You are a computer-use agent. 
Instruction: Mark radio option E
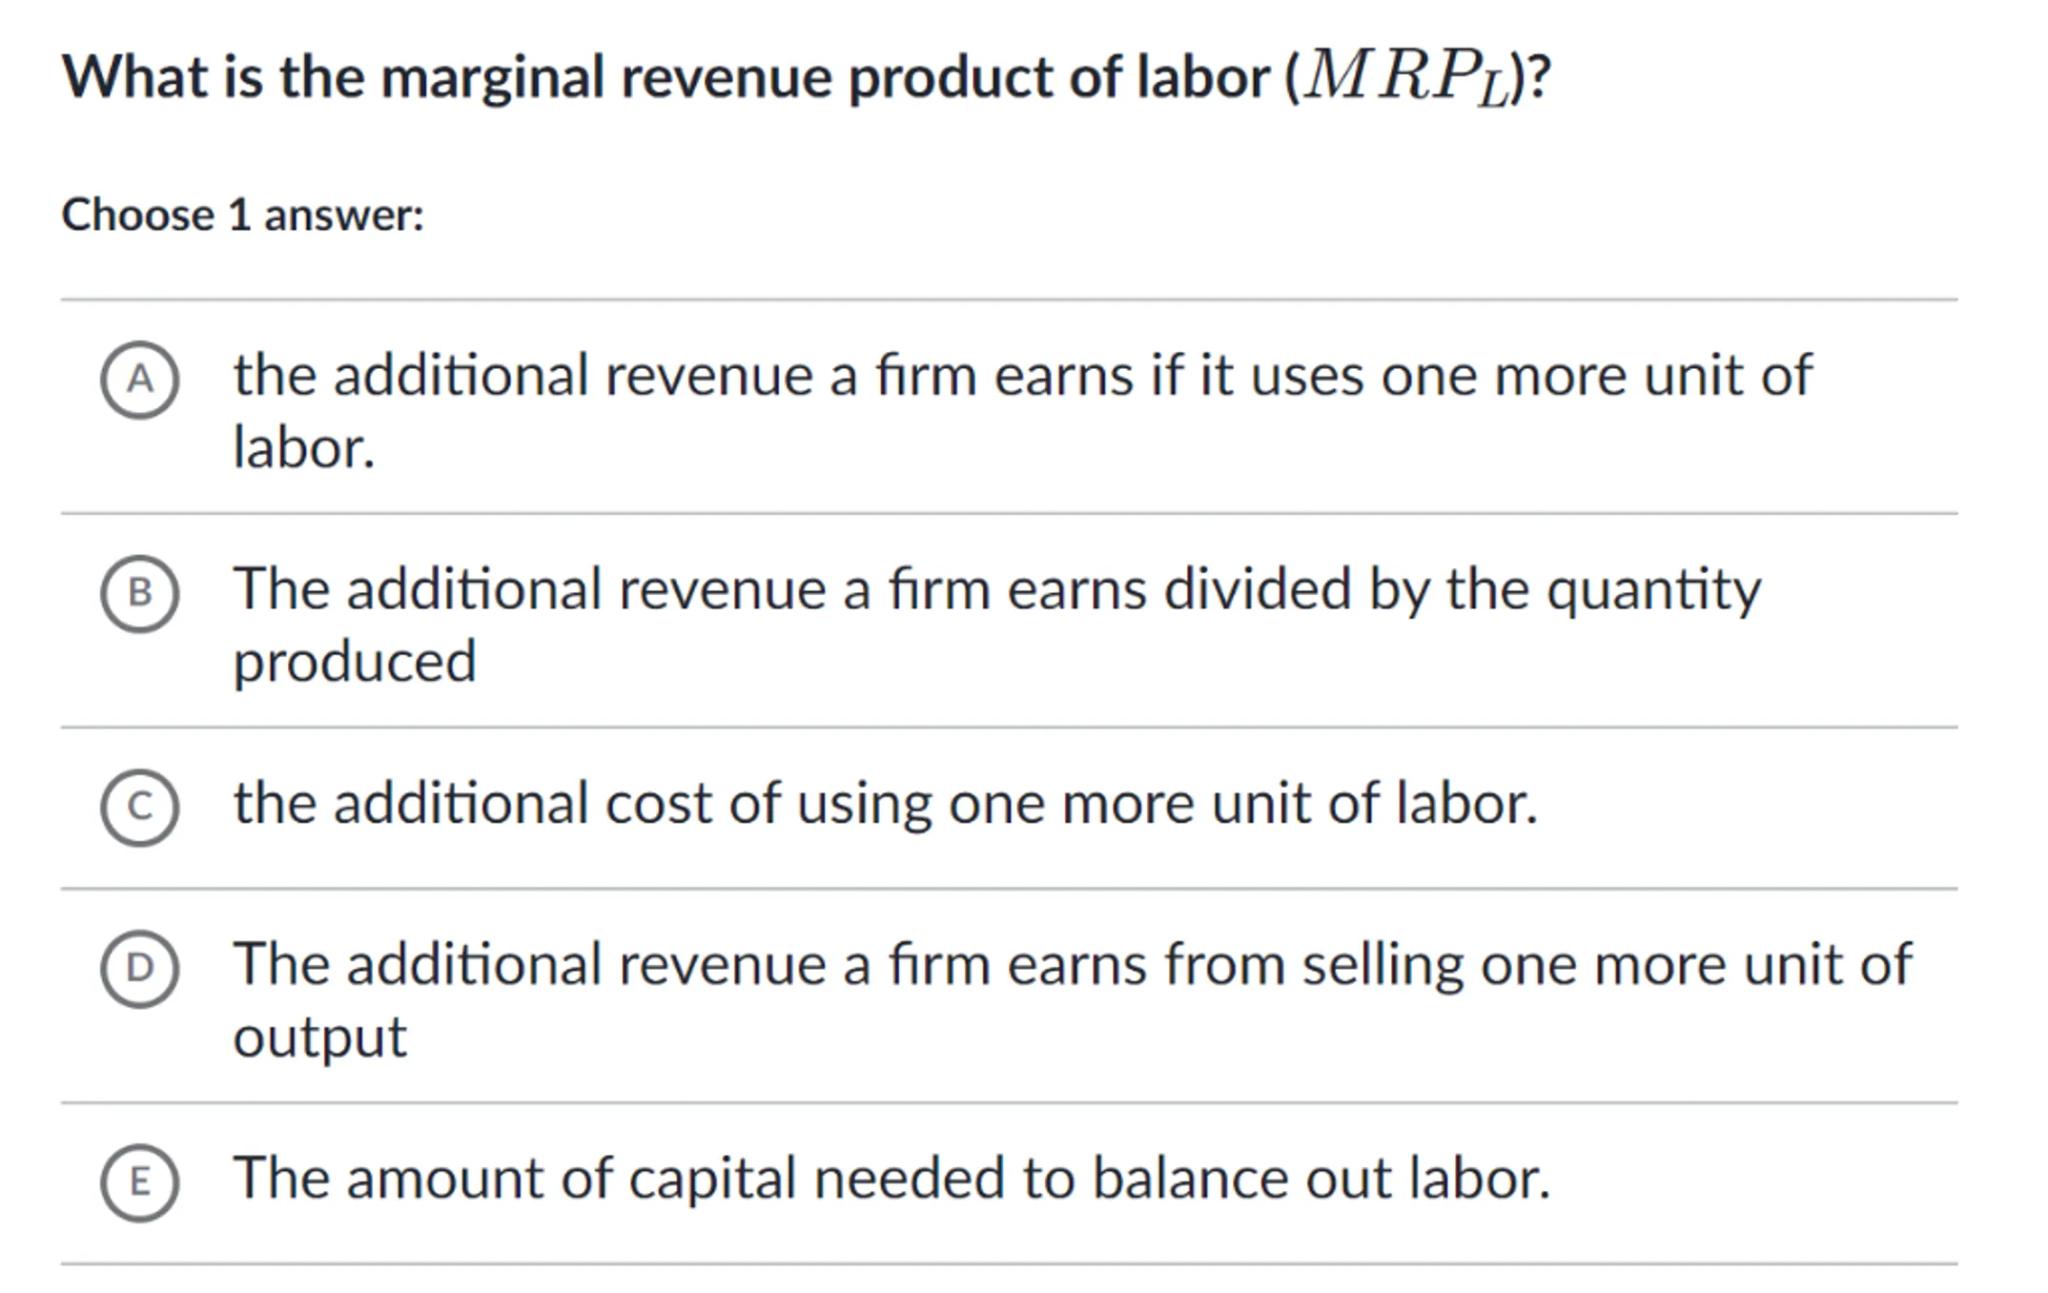[140, 1182]
